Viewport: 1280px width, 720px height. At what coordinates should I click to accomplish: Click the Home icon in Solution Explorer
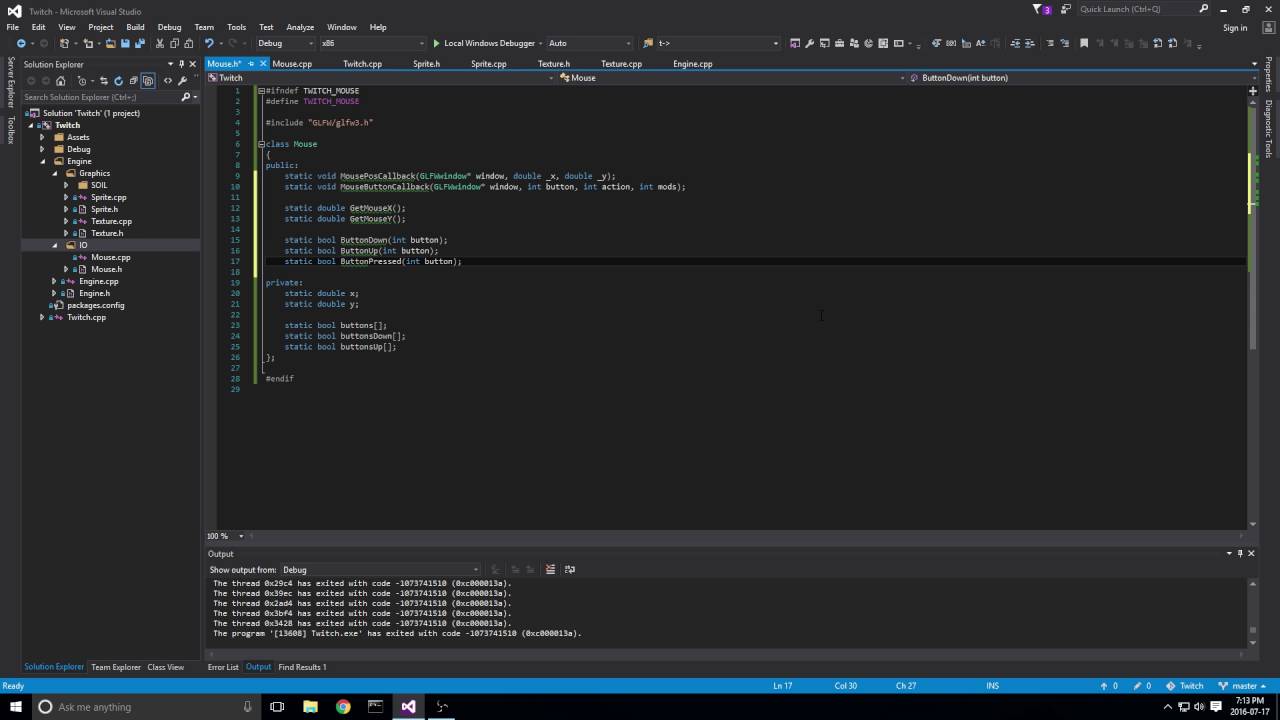click(61, 81)
